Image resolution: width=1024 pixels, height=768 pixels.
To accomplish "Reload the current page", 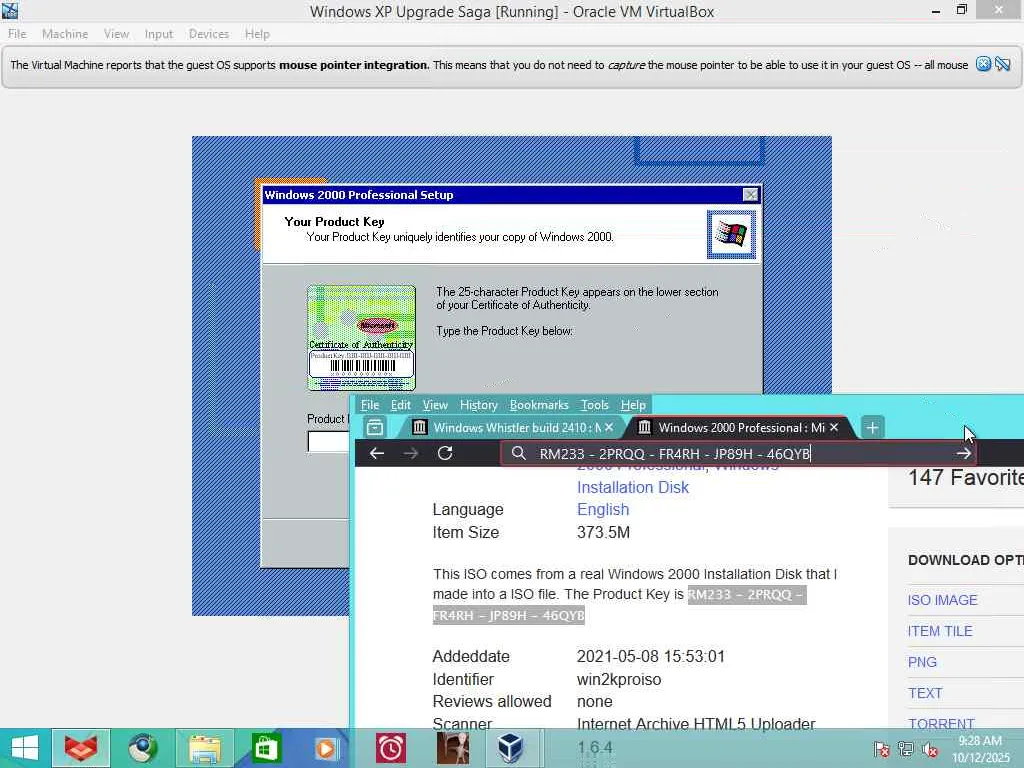I will coord(445,453).
